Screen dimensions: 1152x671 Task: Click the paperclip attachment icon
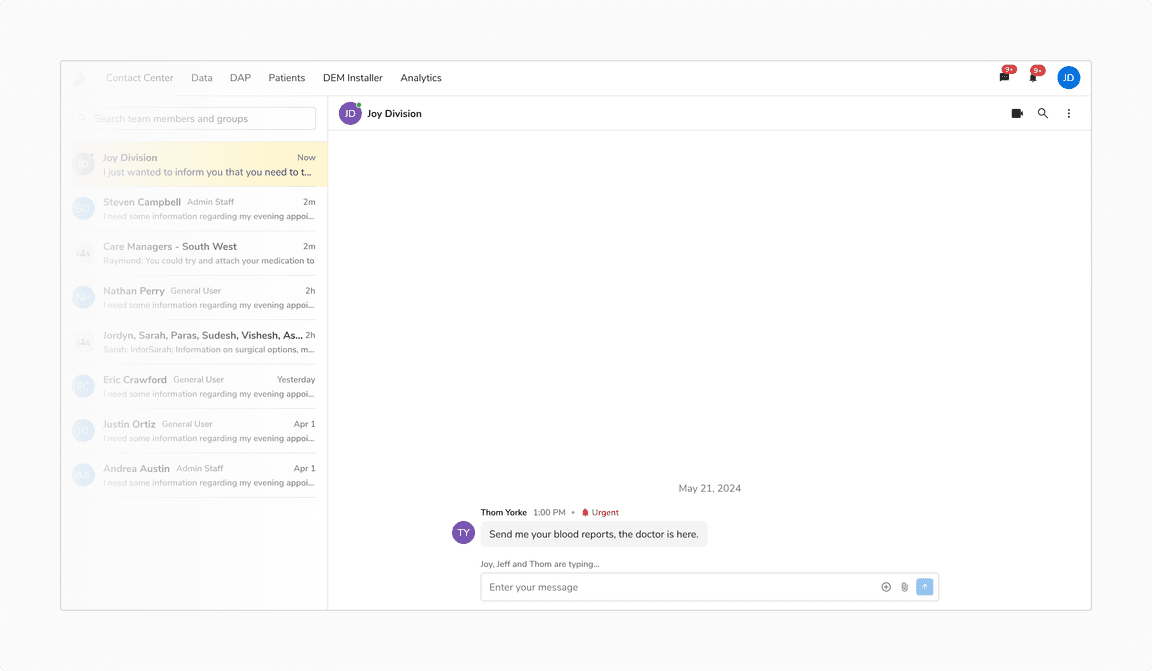(904, 587)
